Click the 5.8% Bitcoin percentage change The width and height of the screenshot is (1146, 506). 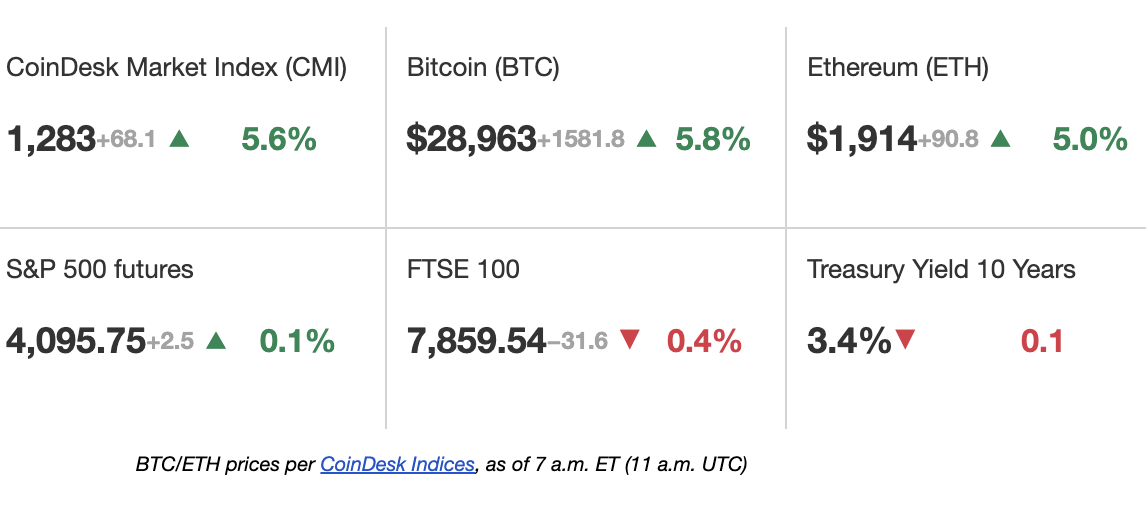click(x=713, y=139)
